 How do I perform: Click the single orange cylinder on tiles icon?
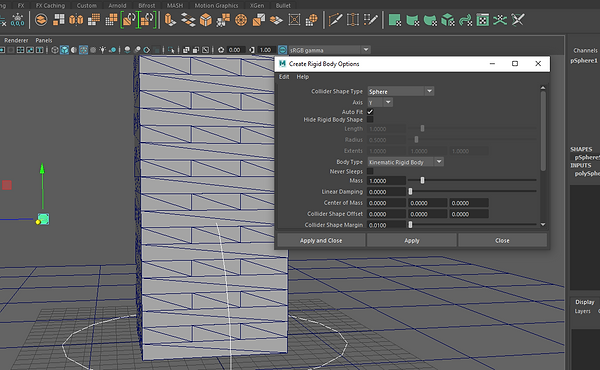(x=170, y=20)
